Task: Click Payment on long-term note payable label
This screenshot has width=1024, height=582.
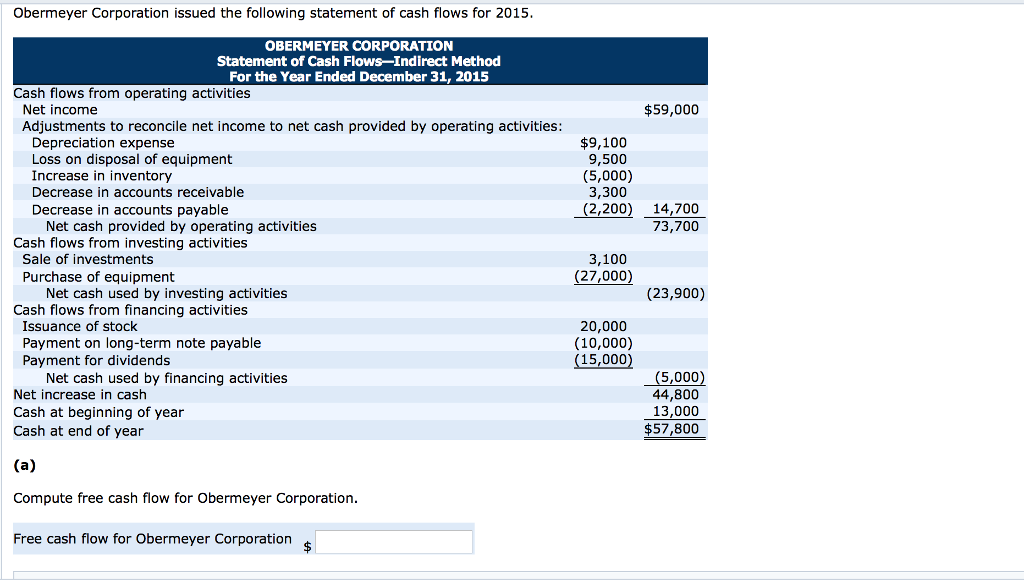Action: 142,343
